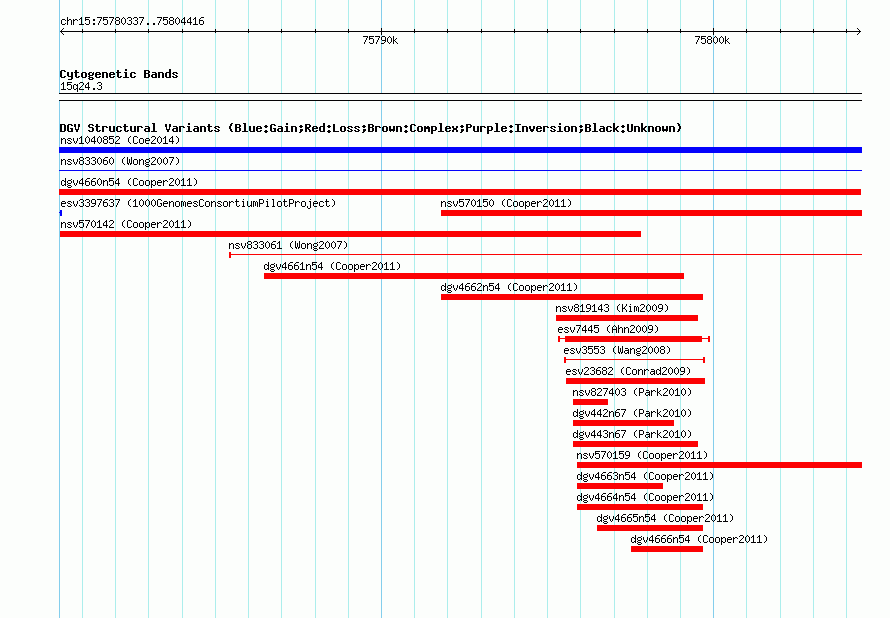Viewport: 890px width, 618px height.
Task: Open the nsv833060 (Wong2007) label
Action: (120, 161)
